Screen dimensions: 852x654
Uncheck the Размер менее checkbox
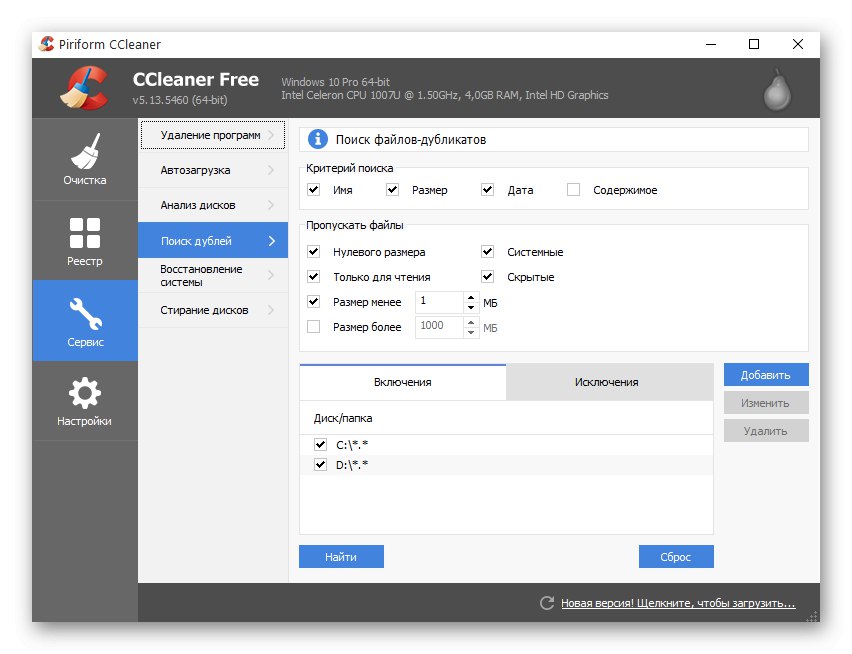314,301
